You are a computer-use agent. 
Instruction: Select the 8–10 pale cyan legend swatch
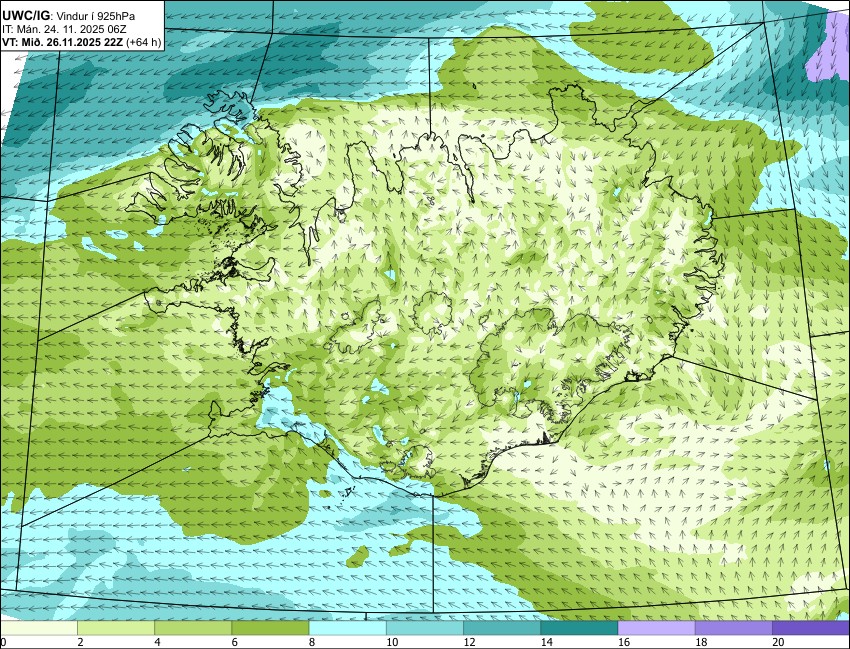point(347,628)
